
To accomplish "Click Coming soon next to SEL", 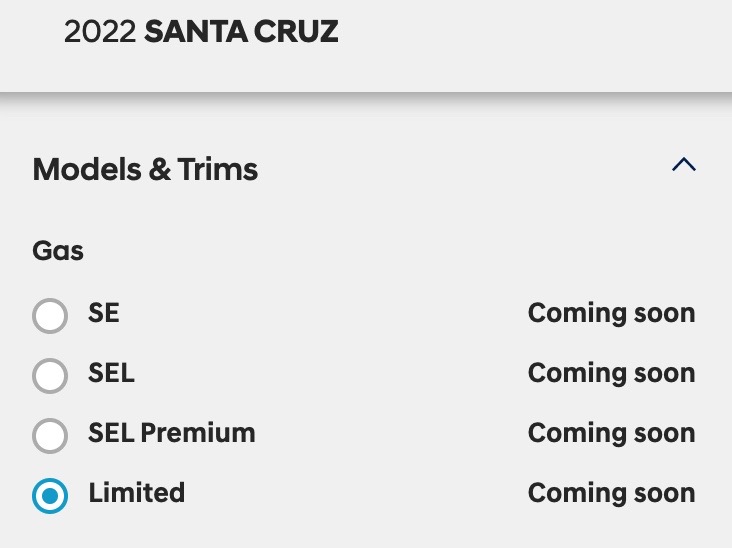I will coord(611,374).
